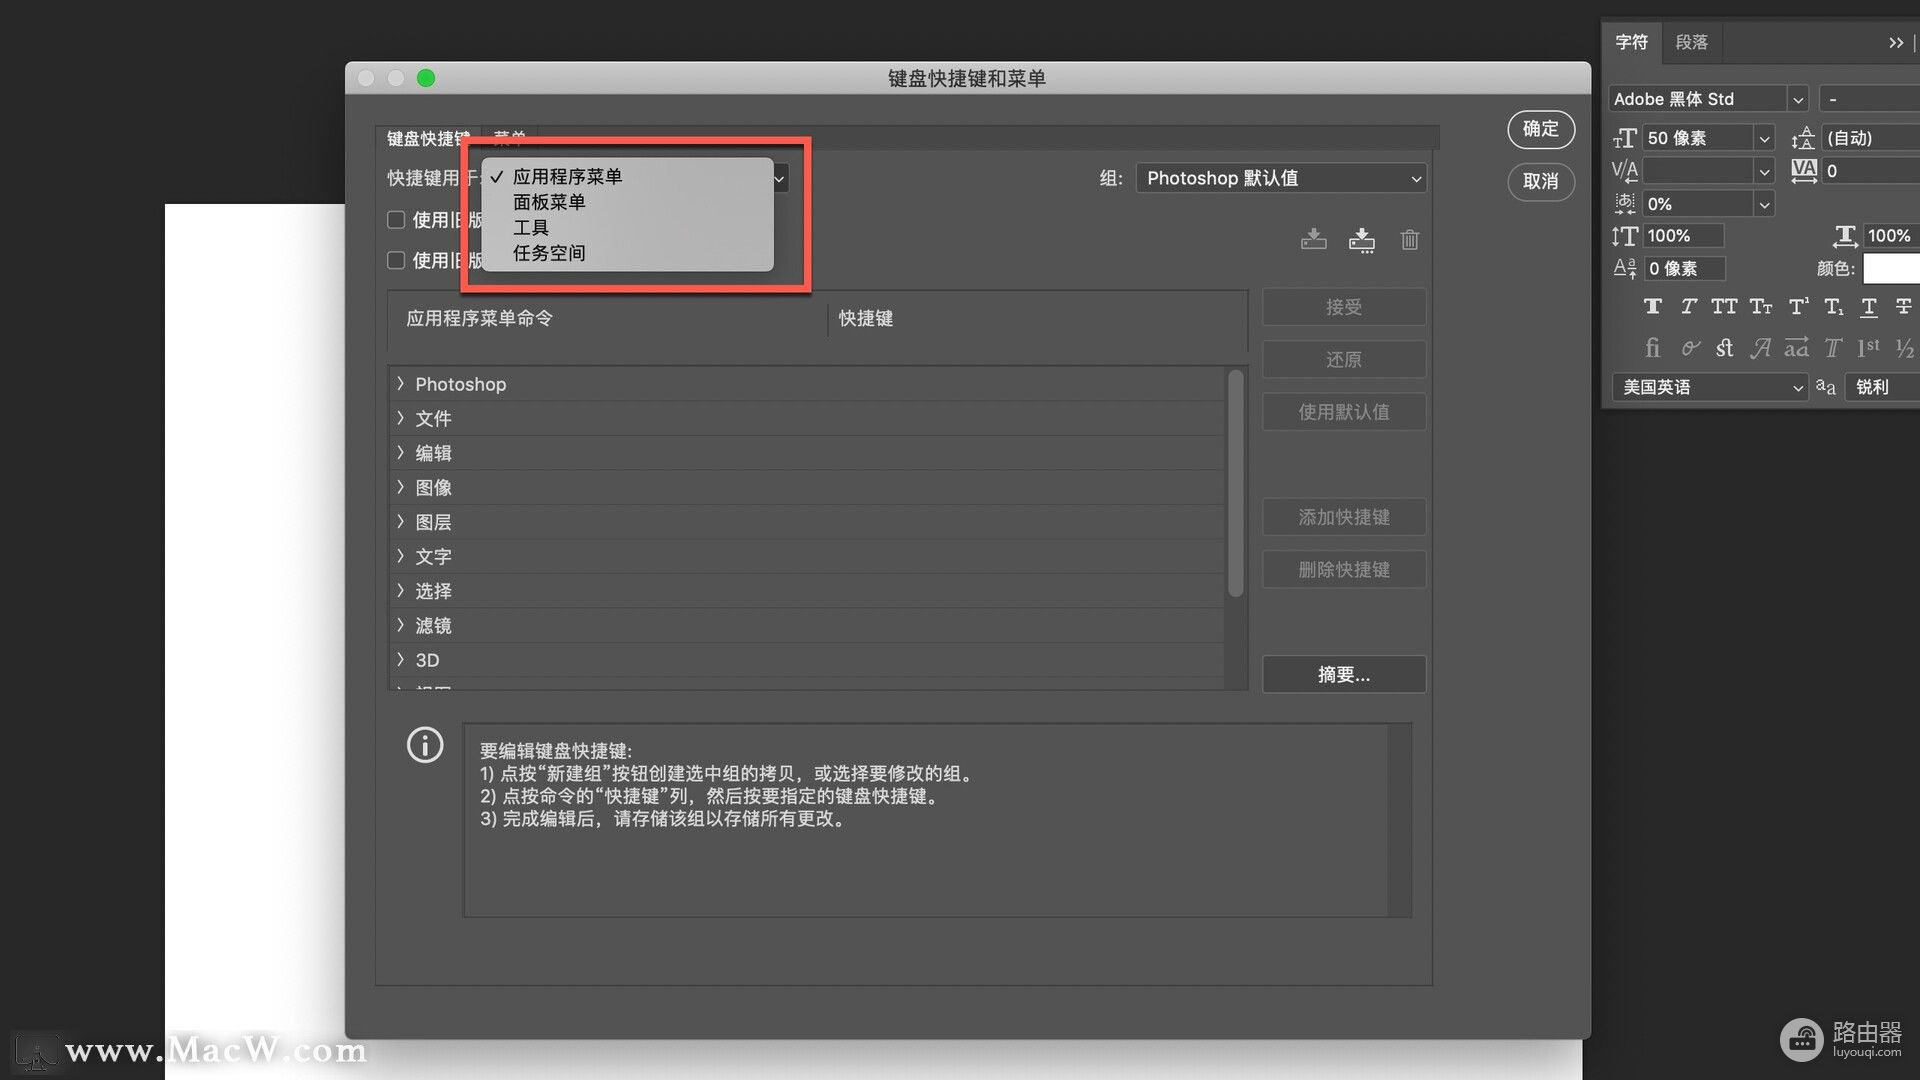Click the command list vertical scrollbar
The height and width of the screenshot is (1080, 1920).
pyautogui.click(x=1236, y=484)
